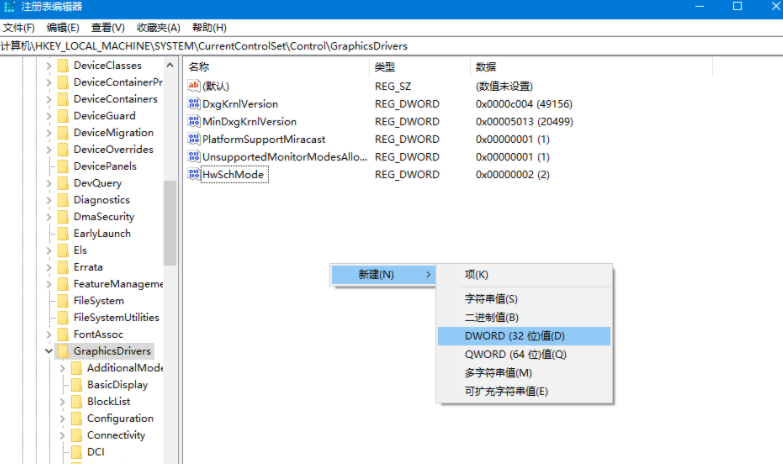
Task: Choose QWORD (64 位)值(Q) from submenu
Action: pyautogui.click(x=524, y=355)
